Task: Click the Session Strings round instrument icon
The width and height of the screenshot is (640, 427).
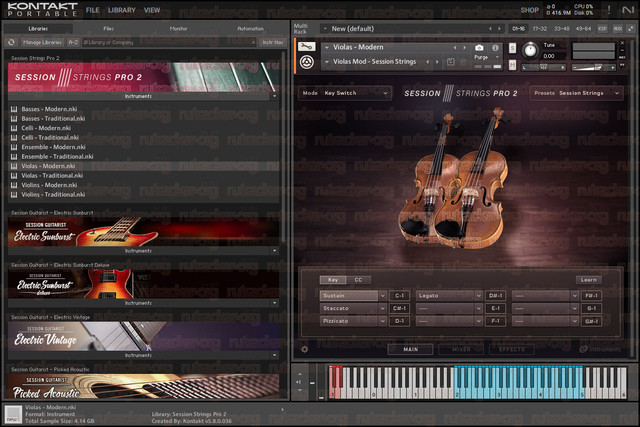Action: [x=307, y=62]
